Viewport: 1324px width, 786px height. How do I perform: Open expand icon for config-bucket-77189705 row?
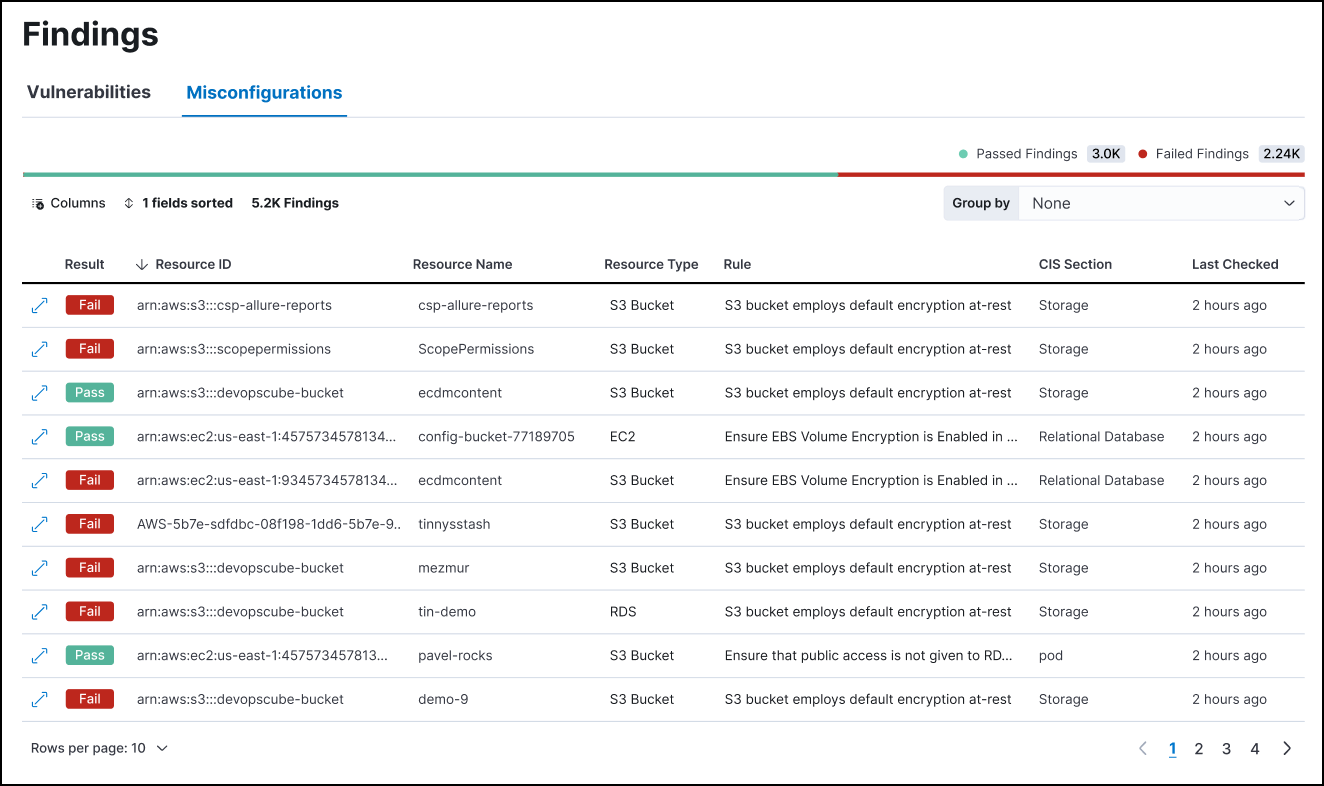[40, 437]
